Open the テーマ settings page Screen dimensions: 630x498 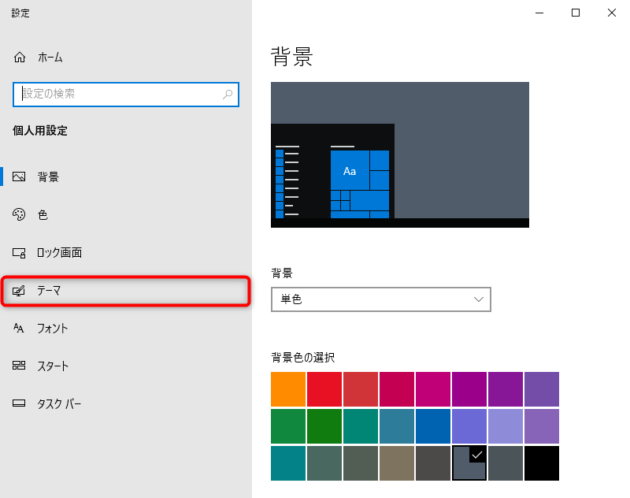(x=126, y=291)
